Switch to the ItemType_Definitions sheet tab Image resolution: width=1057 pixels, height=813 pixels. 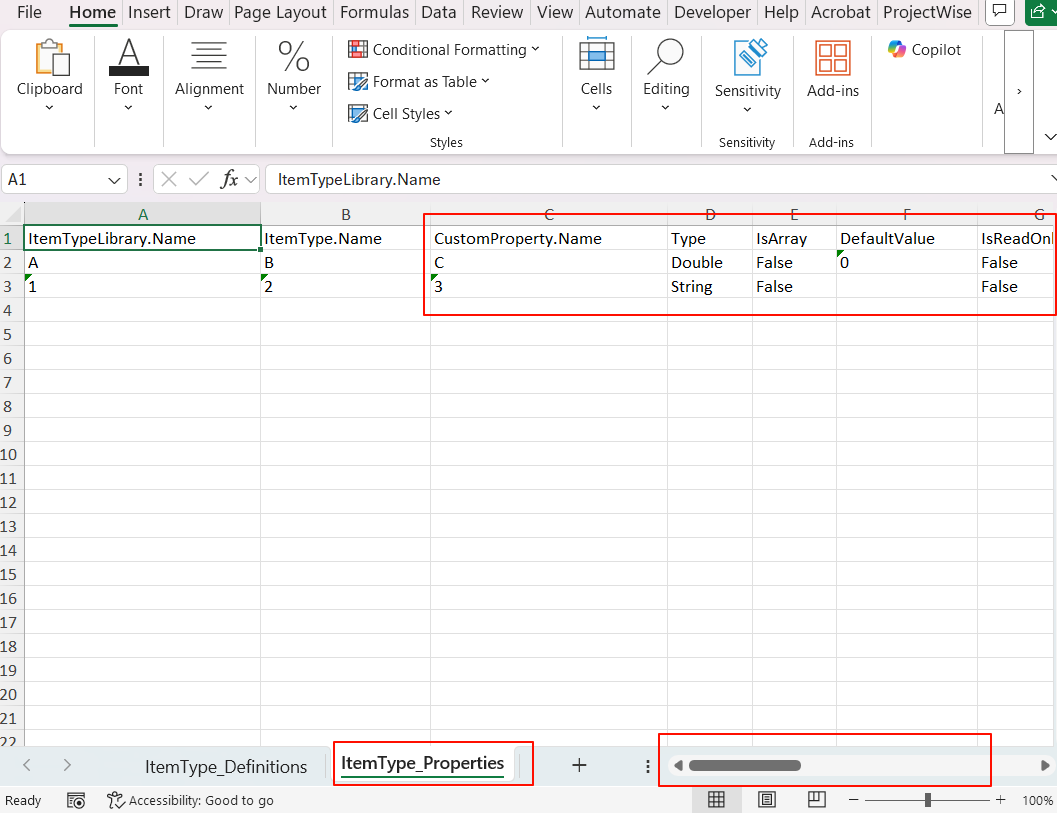(x=226, y=767)
